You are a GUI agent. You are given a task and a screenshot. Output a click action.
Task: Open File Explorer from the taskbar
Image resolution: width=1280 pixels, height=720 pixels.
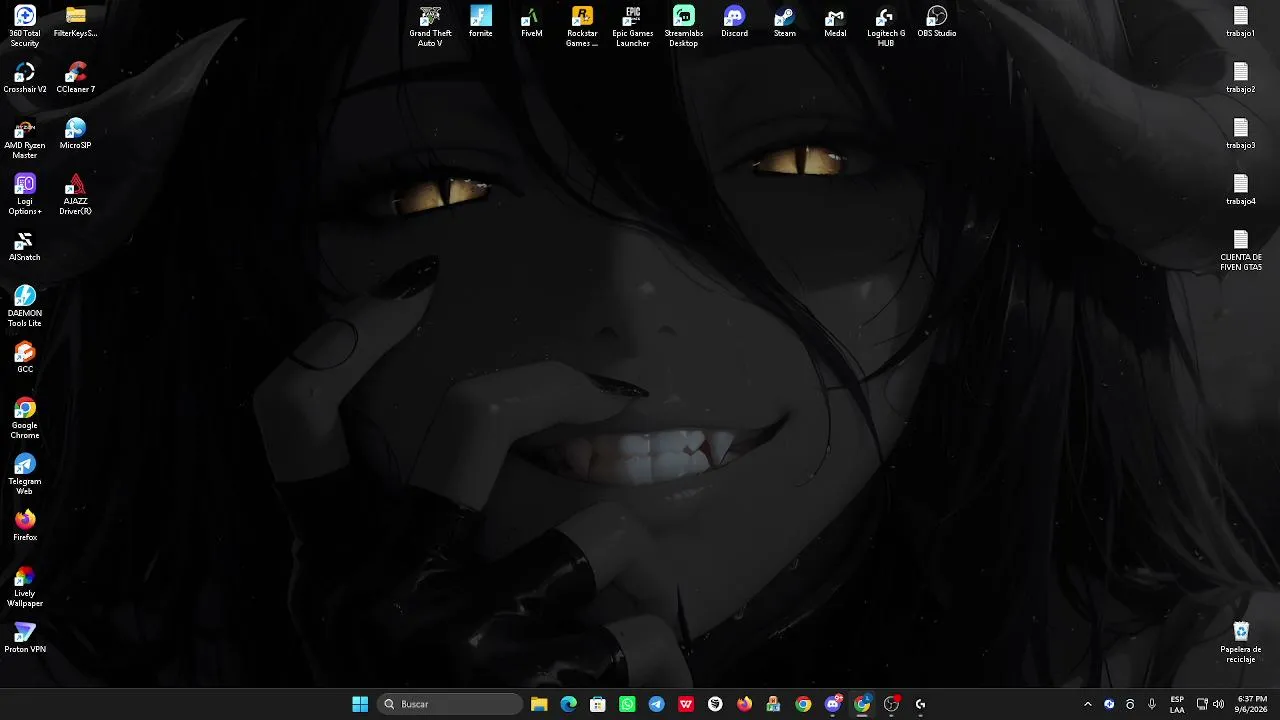pyautogui.click(x=539, y=704)
